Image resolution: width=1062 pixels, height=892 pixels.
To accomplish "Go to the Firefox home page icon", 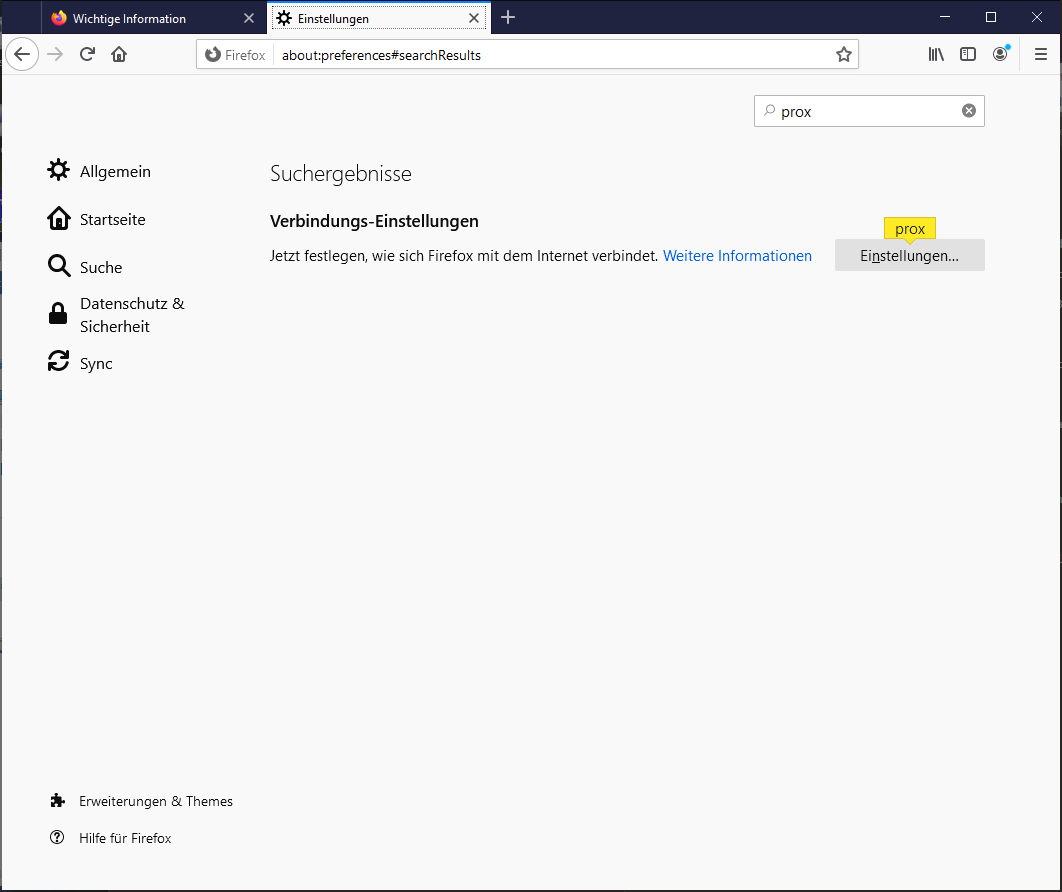I will pyautogui.click(x=119, y=55).
